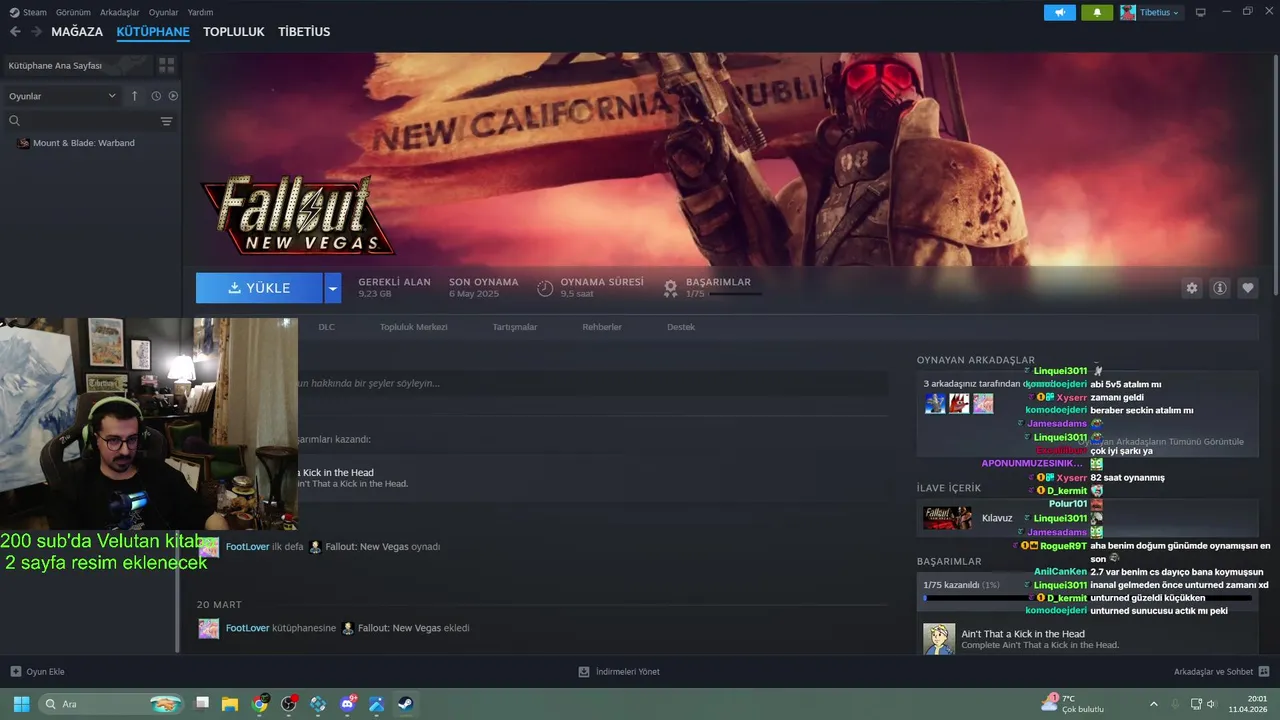Click the oynama süresi clock icon
Screen dimensions: 1280x720
[x=545, y=288]
